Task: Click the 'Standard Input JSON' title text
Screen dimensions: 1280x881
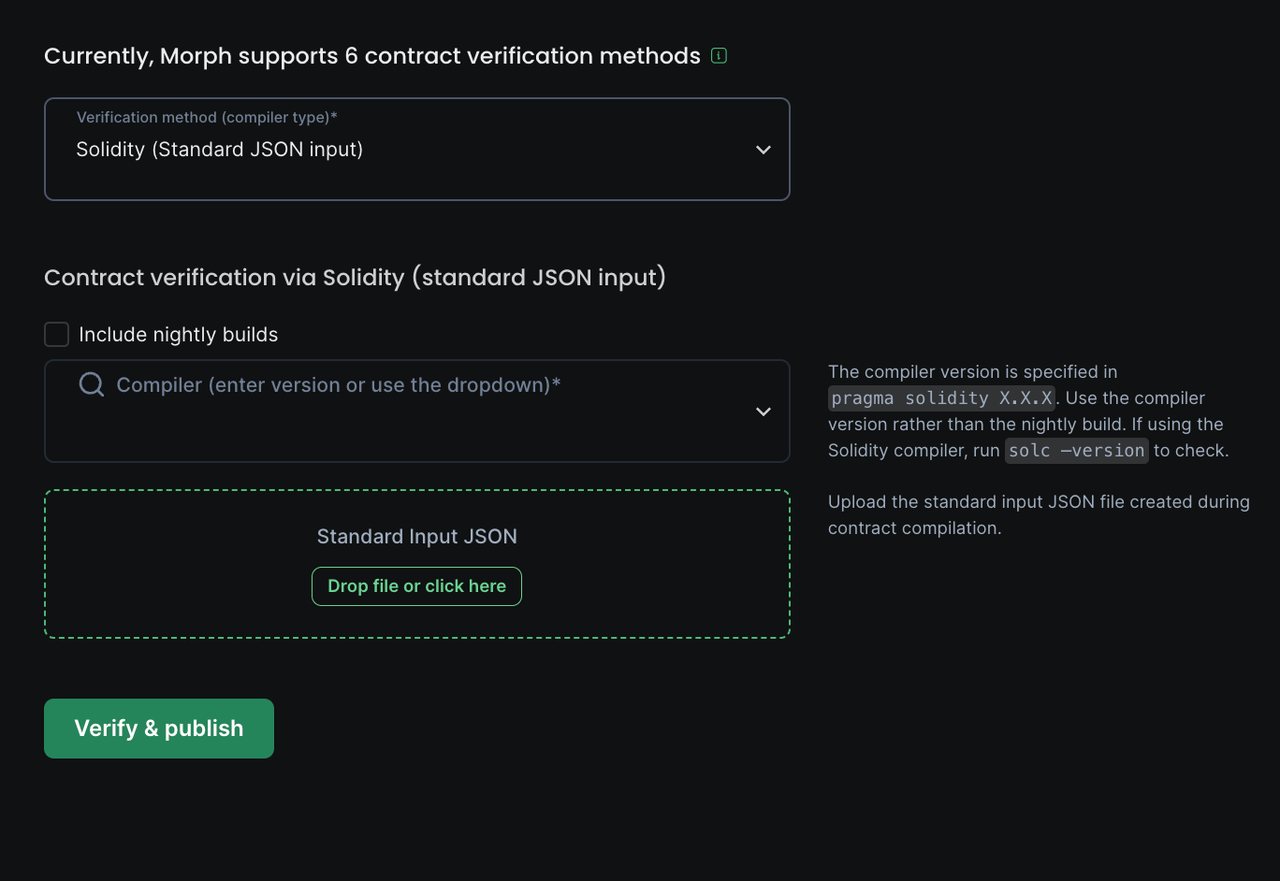Action: click(416, 537)
